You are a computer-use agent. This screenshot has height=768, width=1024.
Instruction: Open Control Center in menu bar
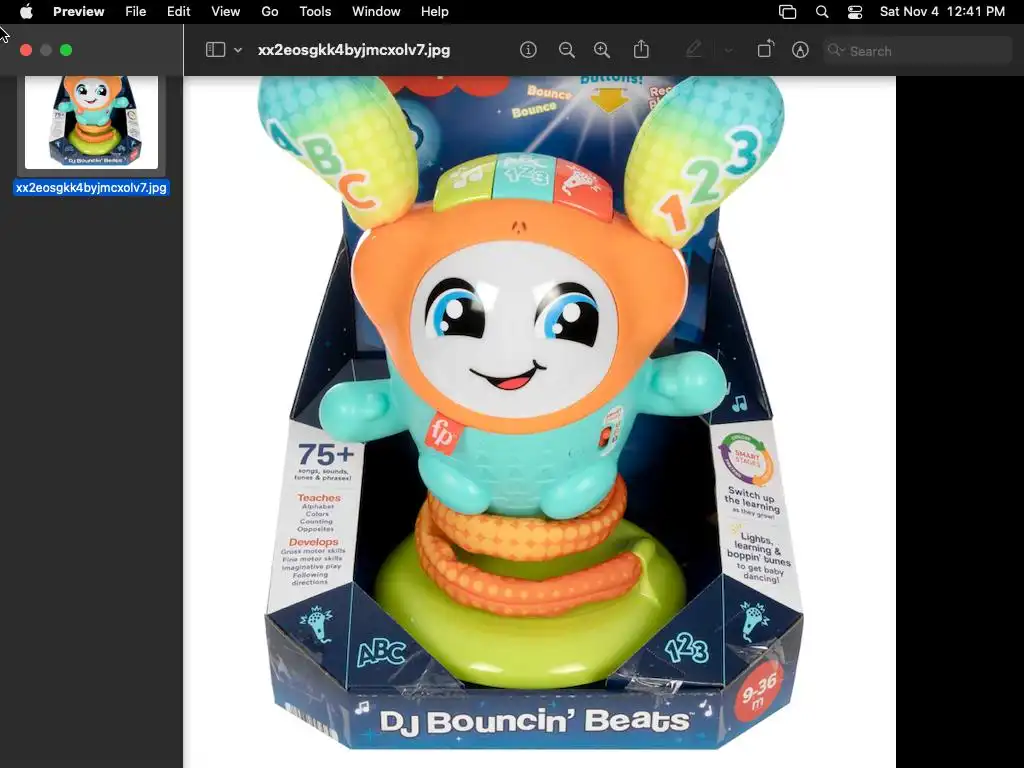coord(855,11)
